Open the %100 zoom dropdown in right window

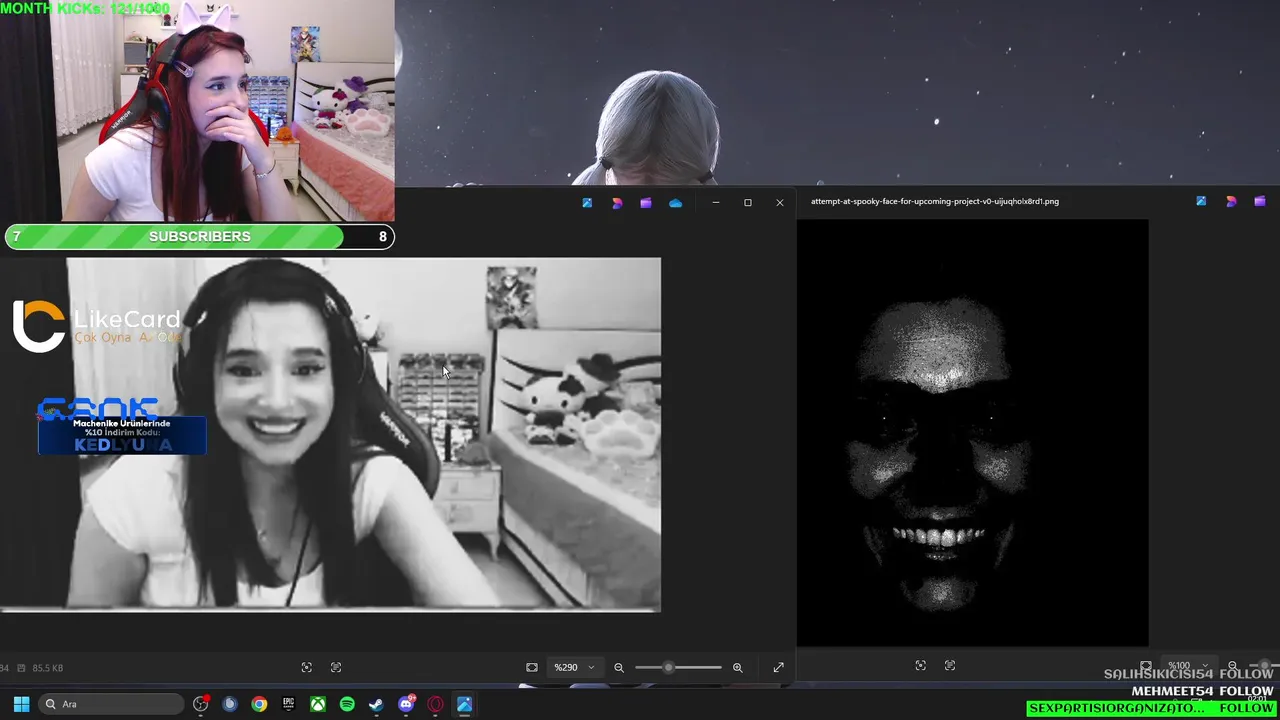tap(1187, 666)
